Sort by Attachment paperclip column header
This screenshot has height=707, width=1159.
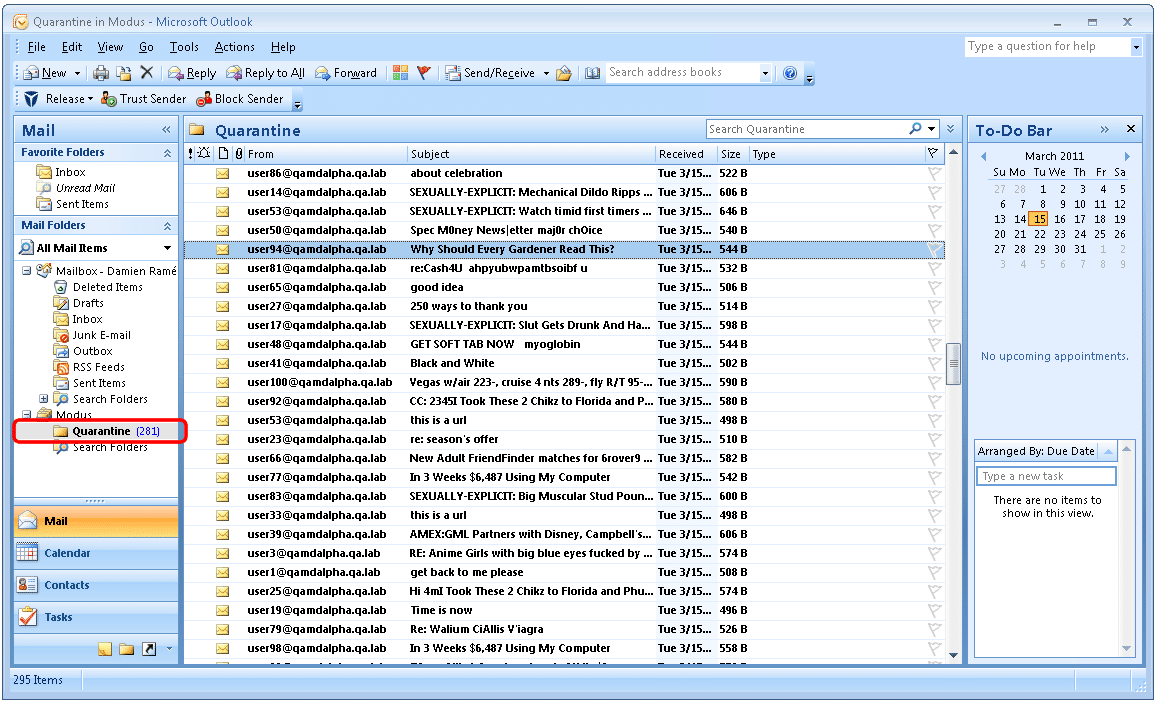click(239, 154)
